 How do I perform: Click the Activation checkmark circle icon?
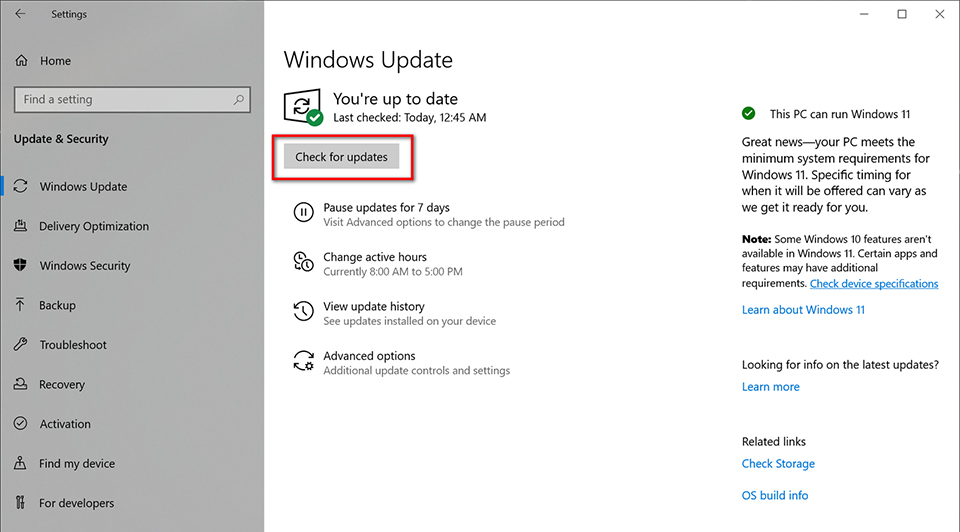[20, 423]
